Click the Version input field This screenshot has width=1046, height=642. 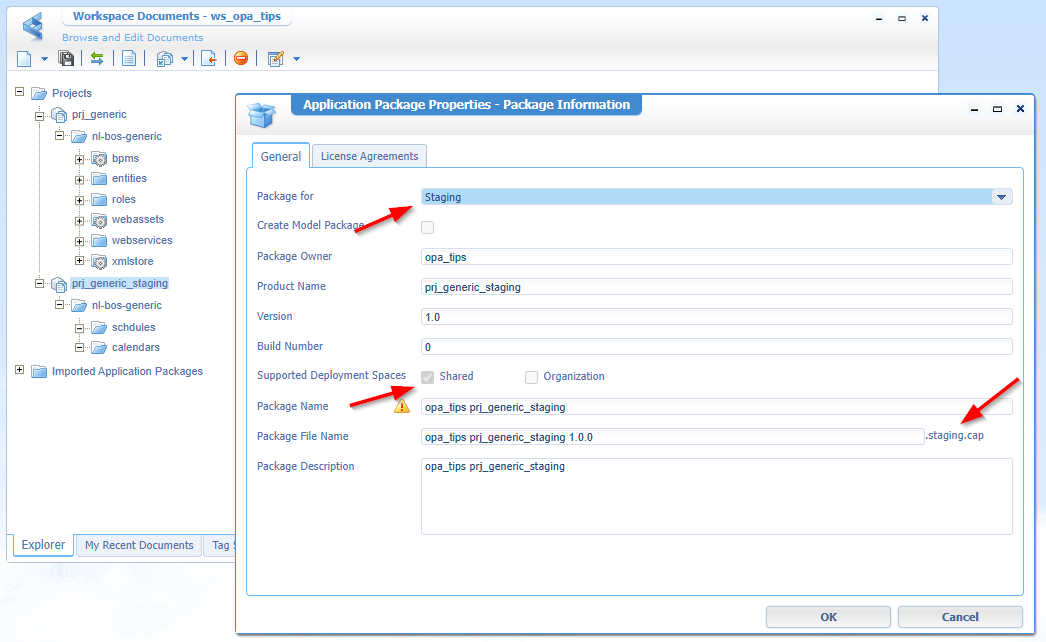pyautogui.click(x=717, y=317)
